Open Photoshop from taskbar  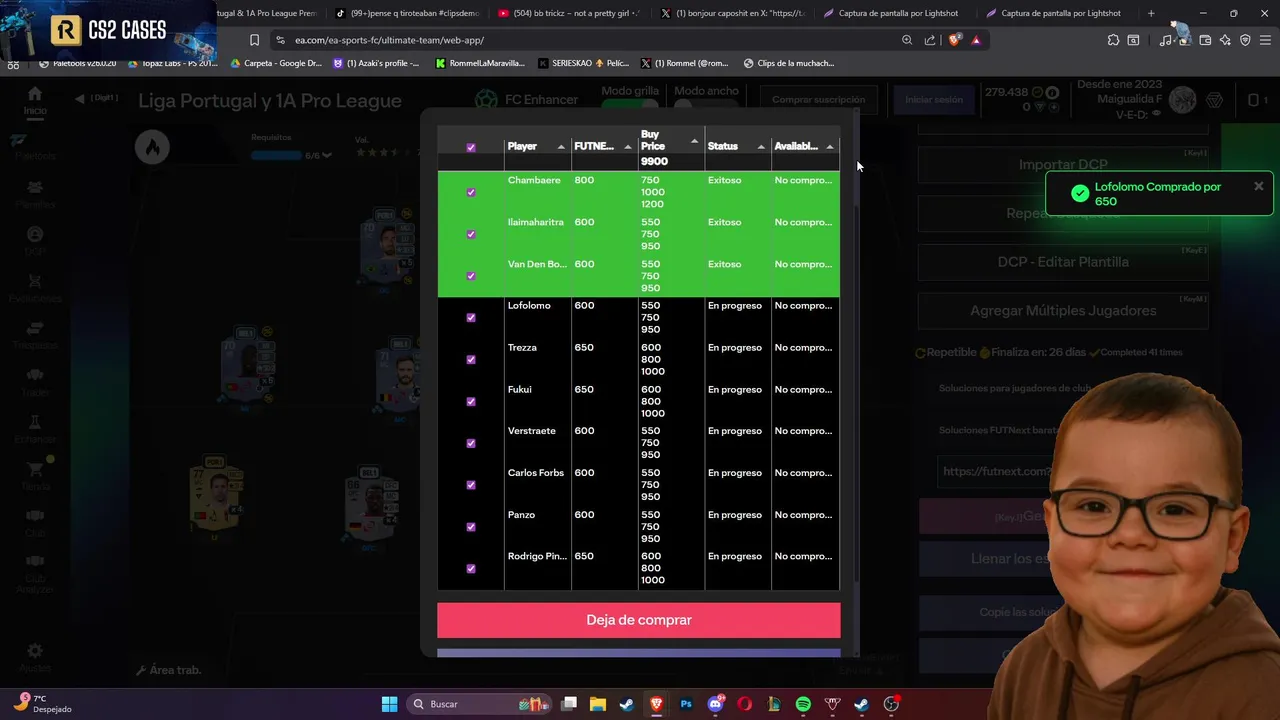686,704
